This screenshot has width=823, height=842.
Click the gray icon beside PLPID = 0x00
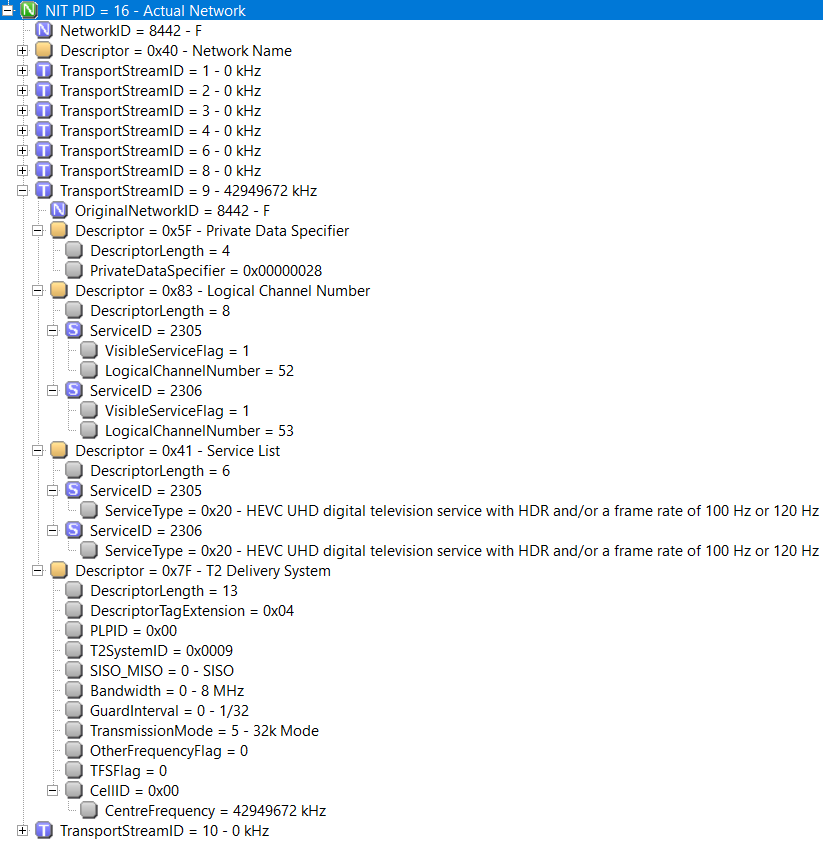click(x=74, y=630)
